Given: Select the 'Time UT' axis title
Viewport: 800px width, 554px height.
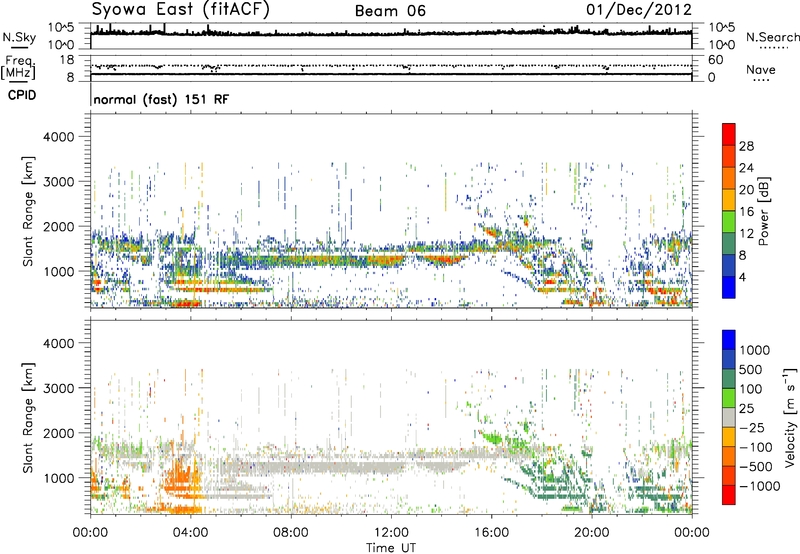Looking at the screenshot, I should click(391, 547).
